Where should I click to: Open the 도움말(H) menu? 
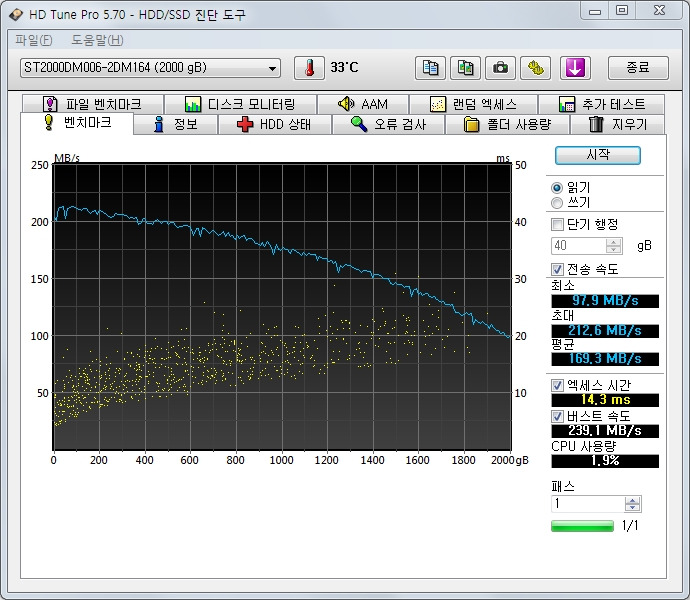[97, 40]
